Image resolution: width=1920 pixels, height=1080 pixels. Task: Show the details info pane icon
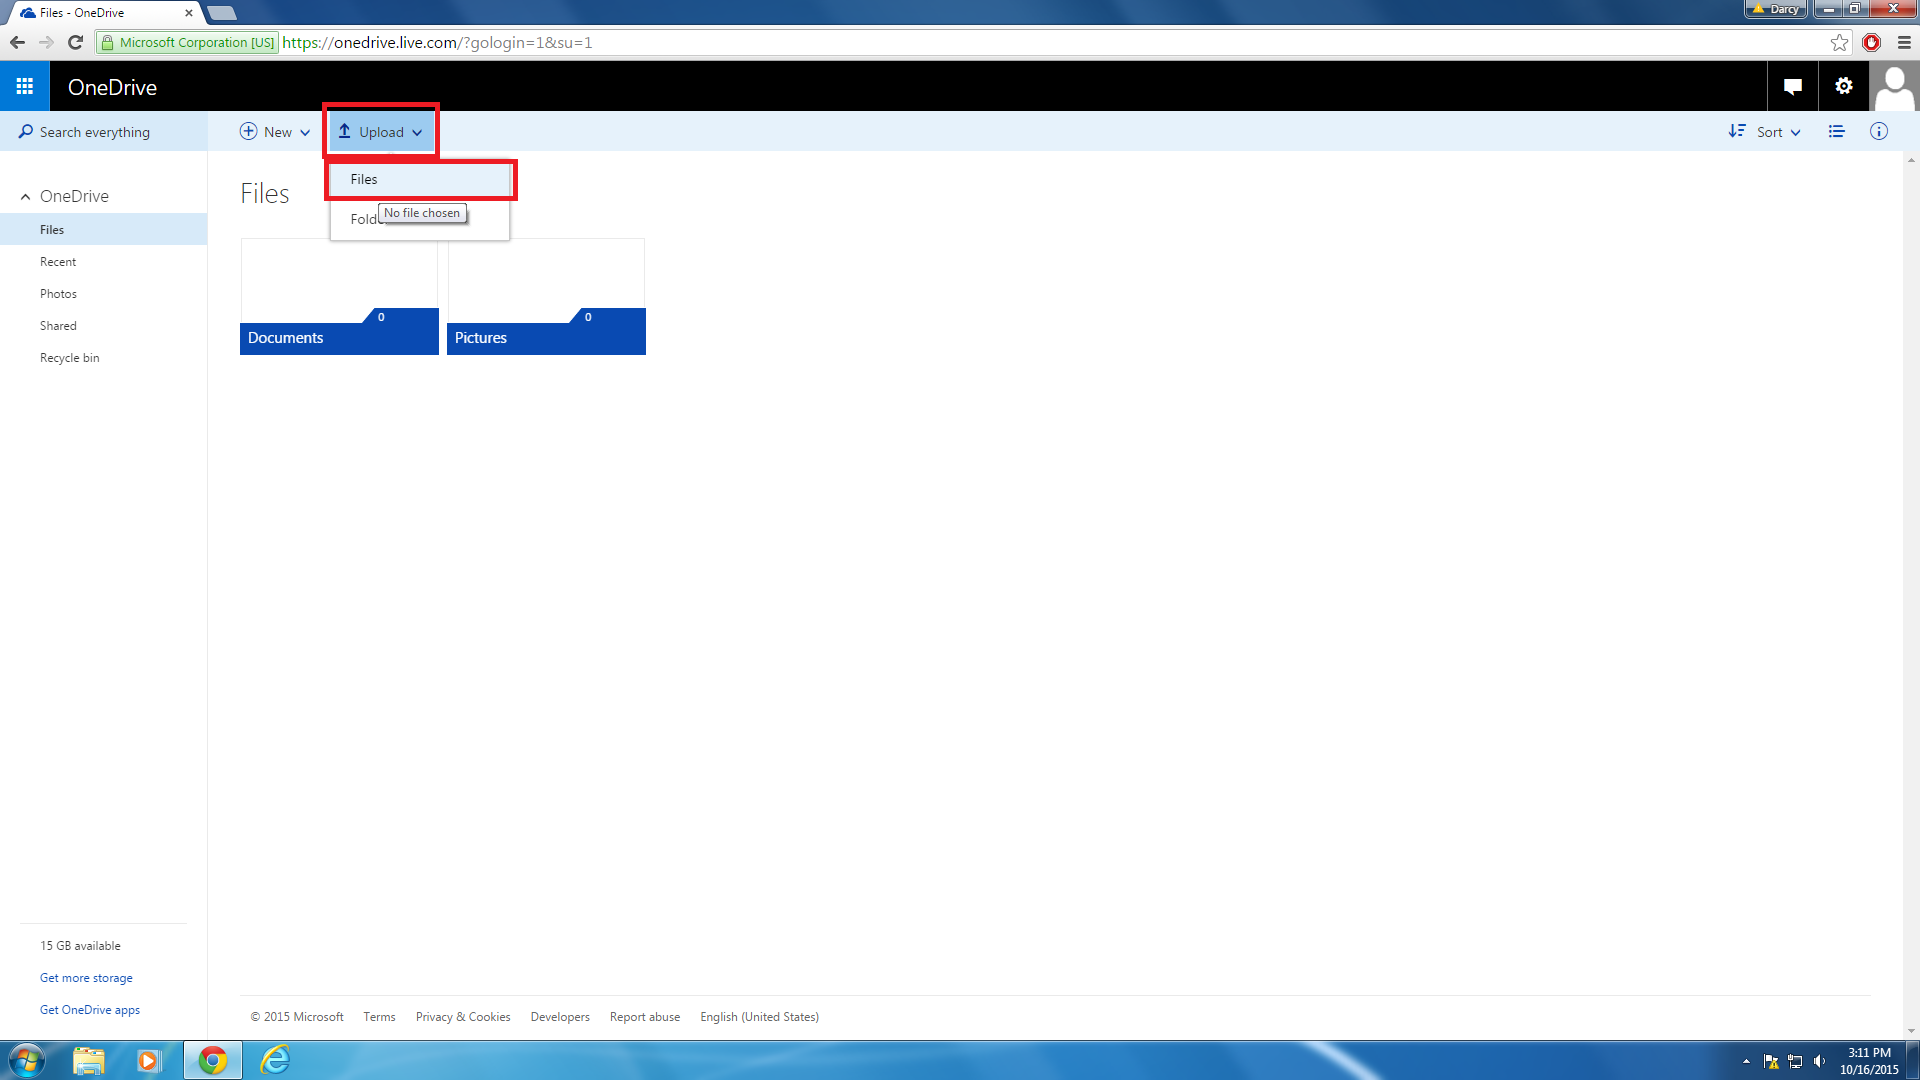[1879, 132]
